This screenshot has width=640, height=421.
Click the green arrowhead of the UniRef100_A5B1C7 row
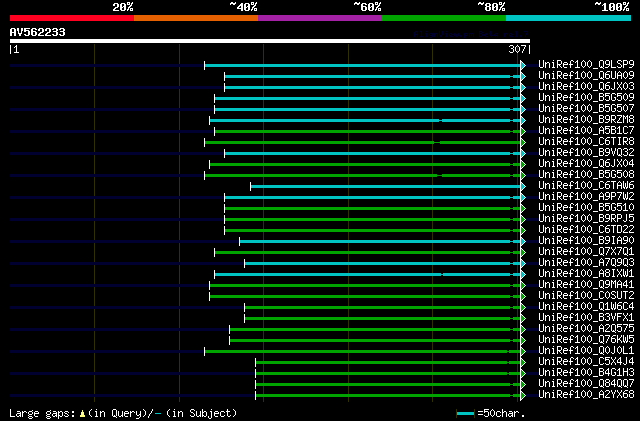point(523,131)
